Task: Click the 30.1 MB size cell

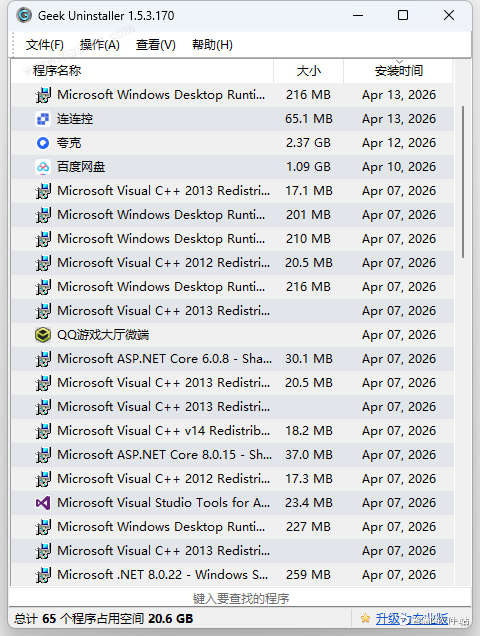Action: pos(309,359)
